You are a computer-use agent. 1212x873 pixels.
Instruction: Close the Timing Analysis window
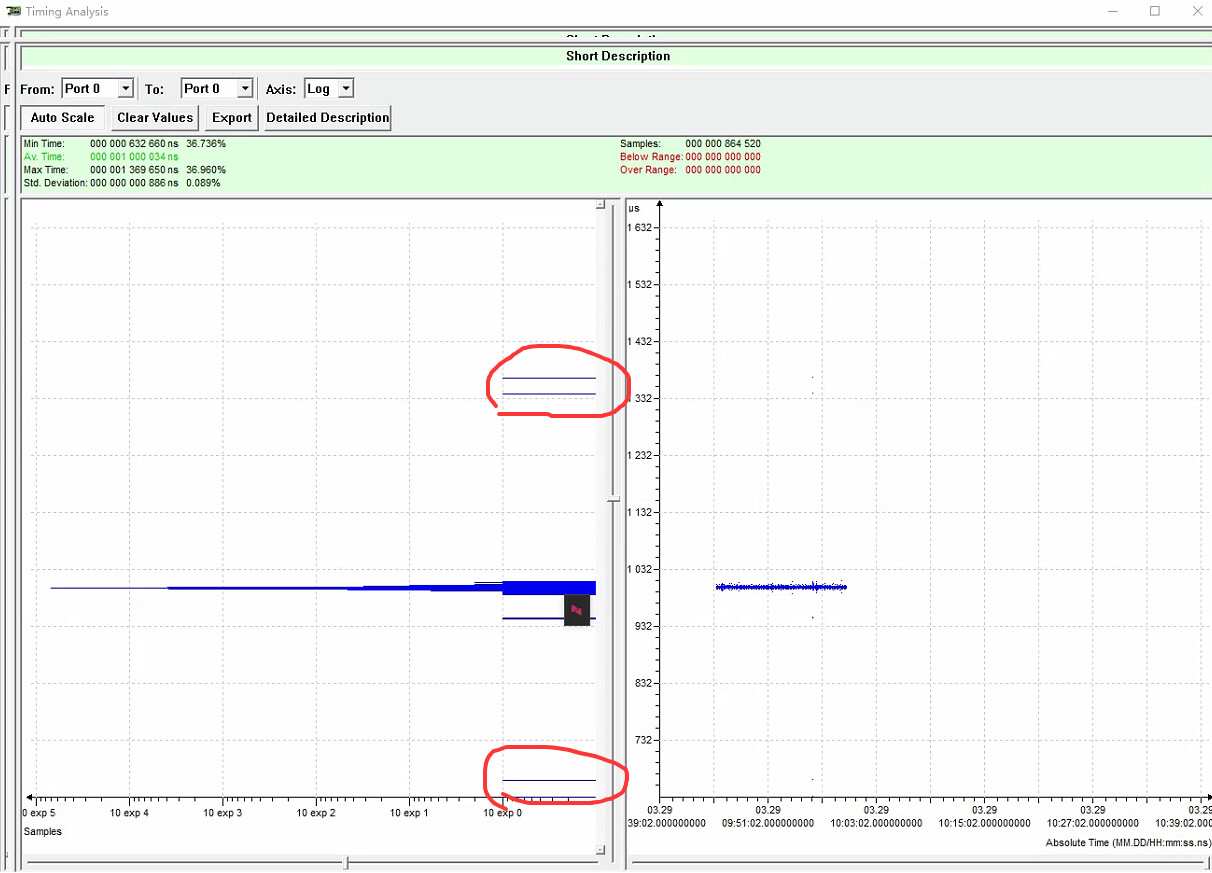[1195, 11]
